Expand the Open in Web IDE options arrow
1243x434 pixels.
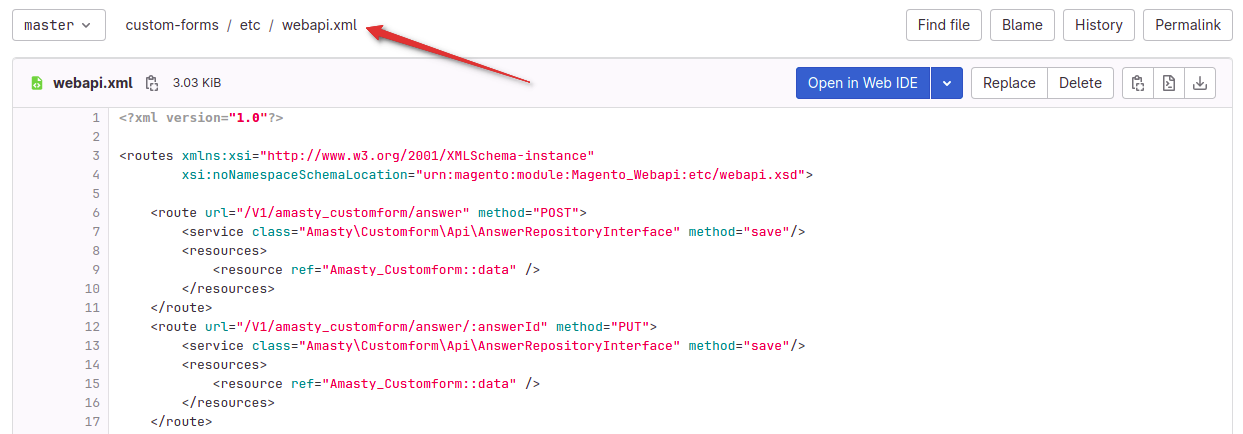[x=947, y=83]
